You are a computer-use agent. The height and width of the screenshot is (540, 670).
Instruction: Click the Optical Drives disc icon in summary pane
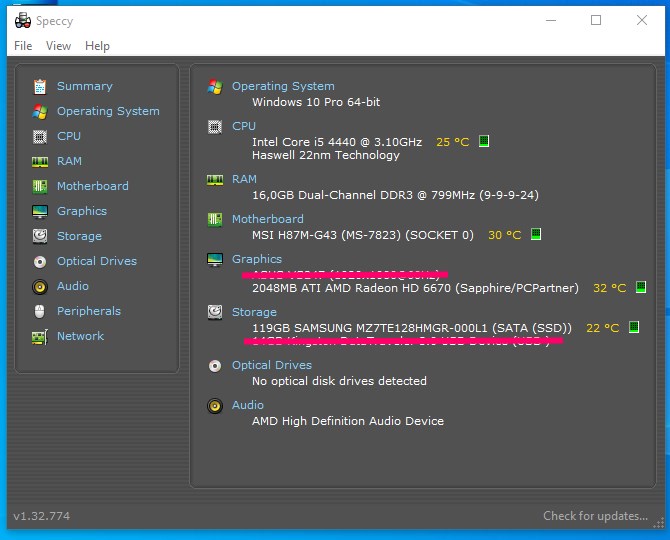(215, 366)
